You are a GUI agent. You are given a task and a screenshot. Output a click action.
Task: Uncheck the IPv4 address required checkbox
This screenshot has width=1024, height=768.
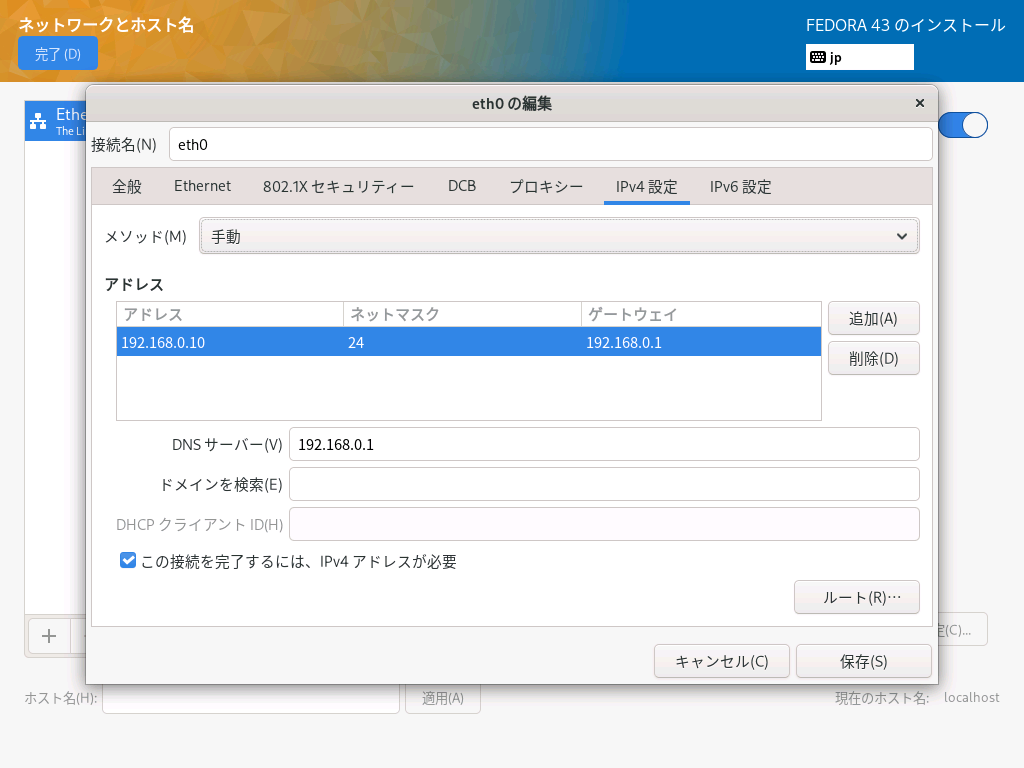tap(128, 561)
